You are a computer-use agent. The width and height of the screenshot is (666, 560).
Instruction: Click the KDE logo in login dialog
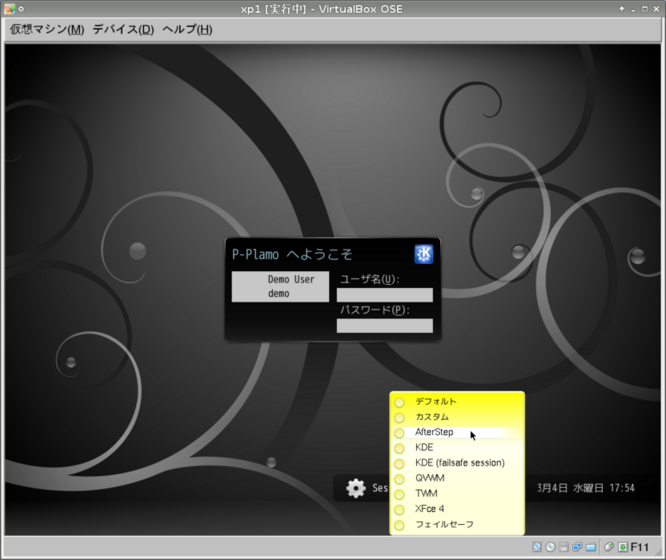coord(423,254)
